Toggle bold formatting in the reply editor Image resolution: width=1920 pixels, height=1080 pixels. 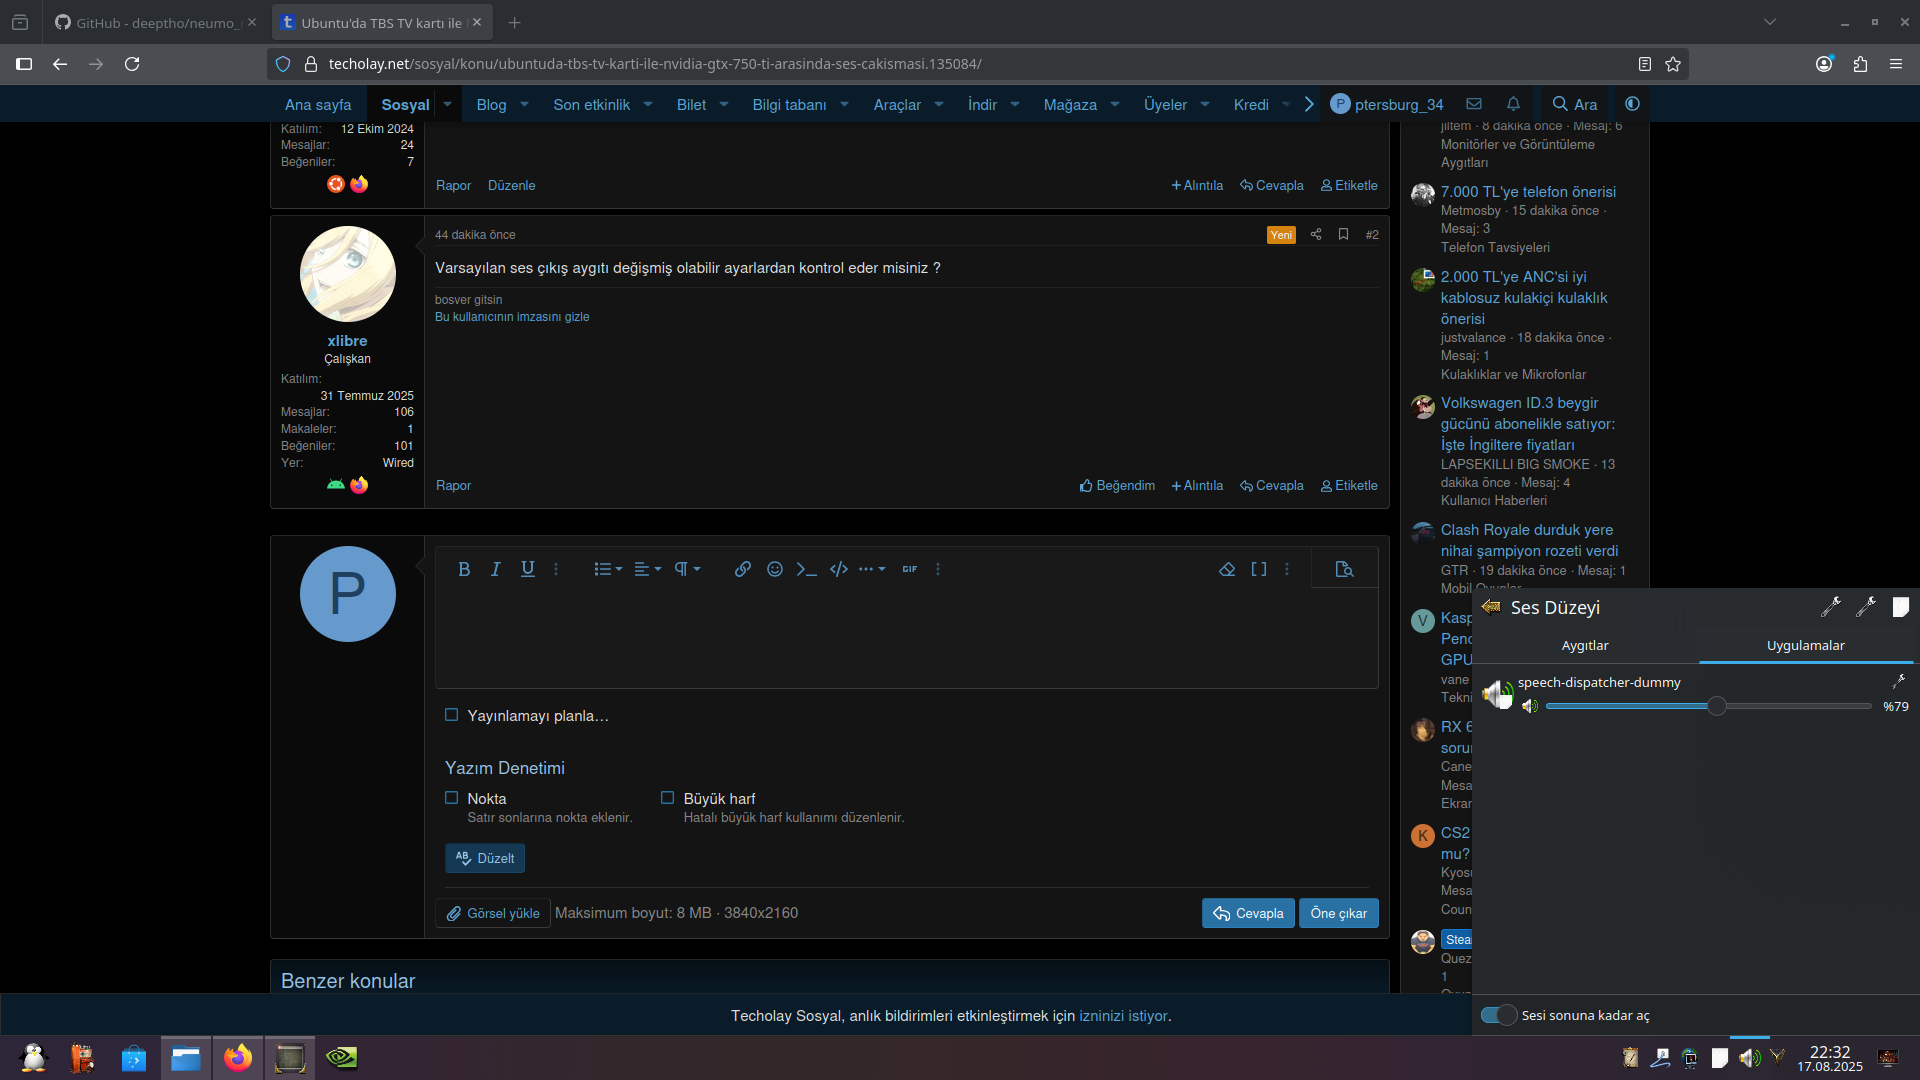[464, 569]
